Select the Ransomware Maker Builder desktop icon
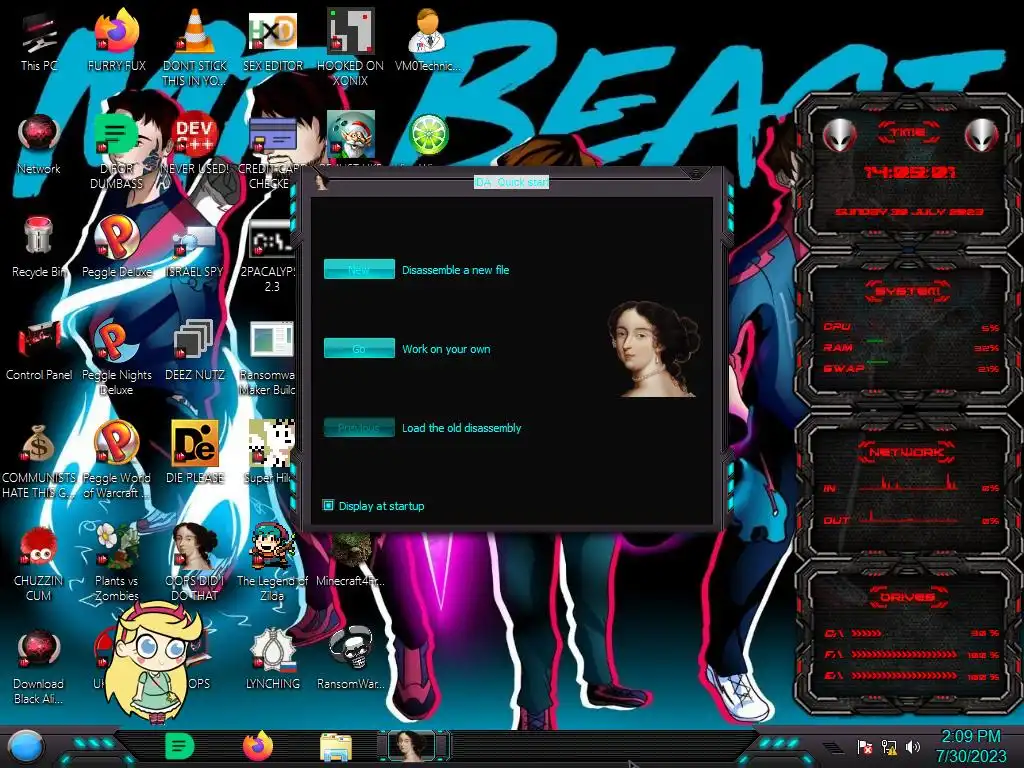 (269, 358)
